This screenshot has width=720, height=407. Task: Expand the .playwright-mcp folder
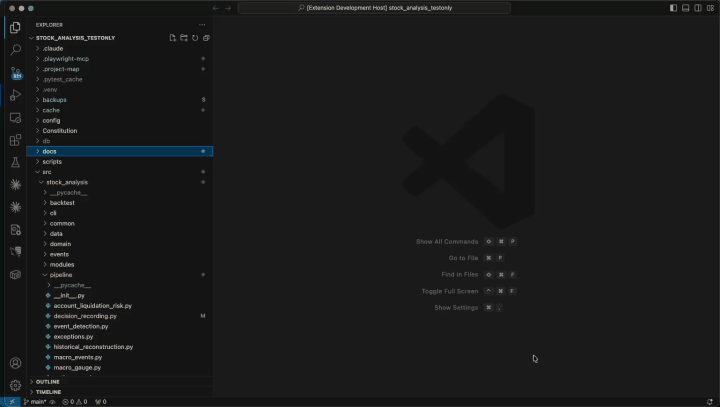click(119, 59)
